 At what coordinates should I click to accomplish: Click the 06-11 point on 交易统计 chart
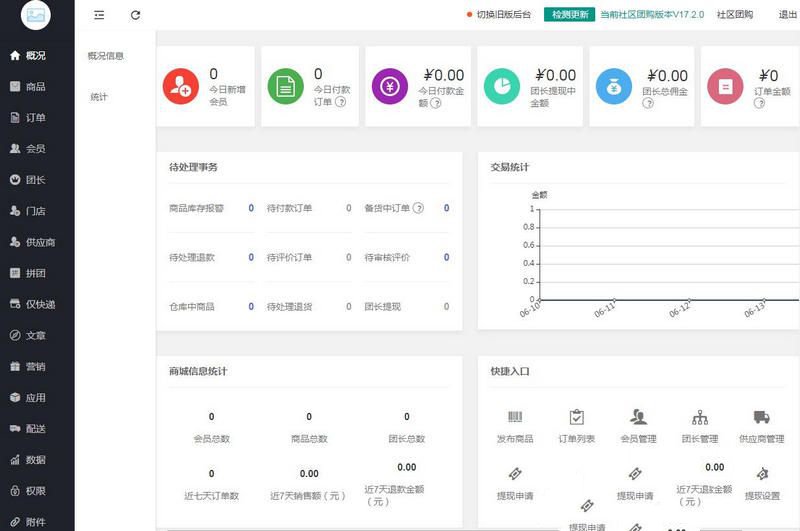coord(614,300)
